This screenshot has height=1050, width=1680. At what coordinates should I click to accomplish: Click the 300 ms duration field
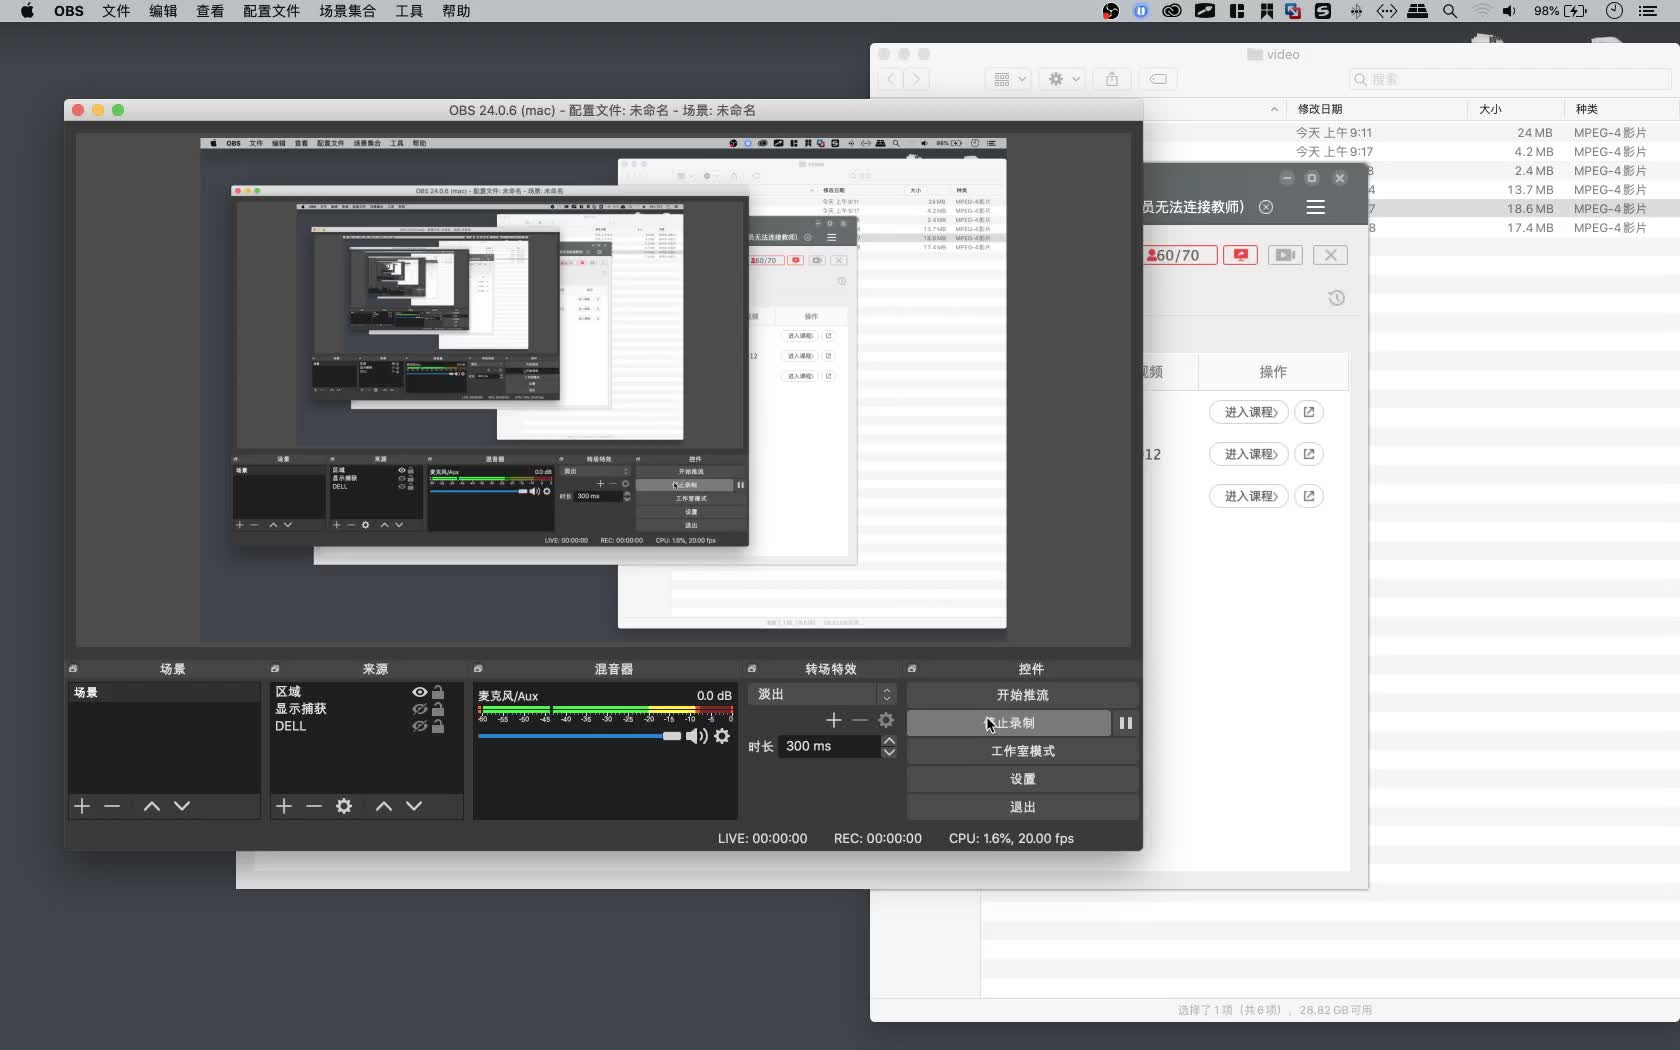pos(829,746)
